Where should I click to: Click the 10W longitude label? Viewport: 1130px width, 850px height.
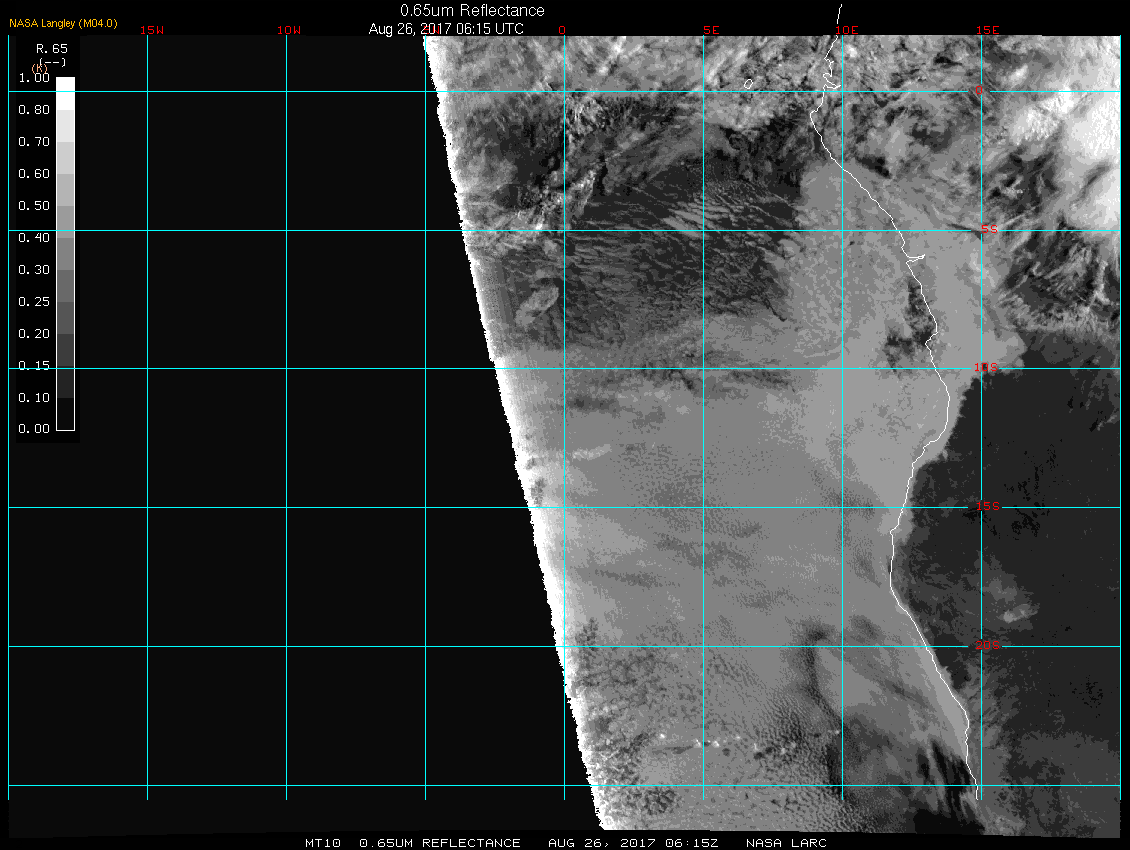[289, 30]
